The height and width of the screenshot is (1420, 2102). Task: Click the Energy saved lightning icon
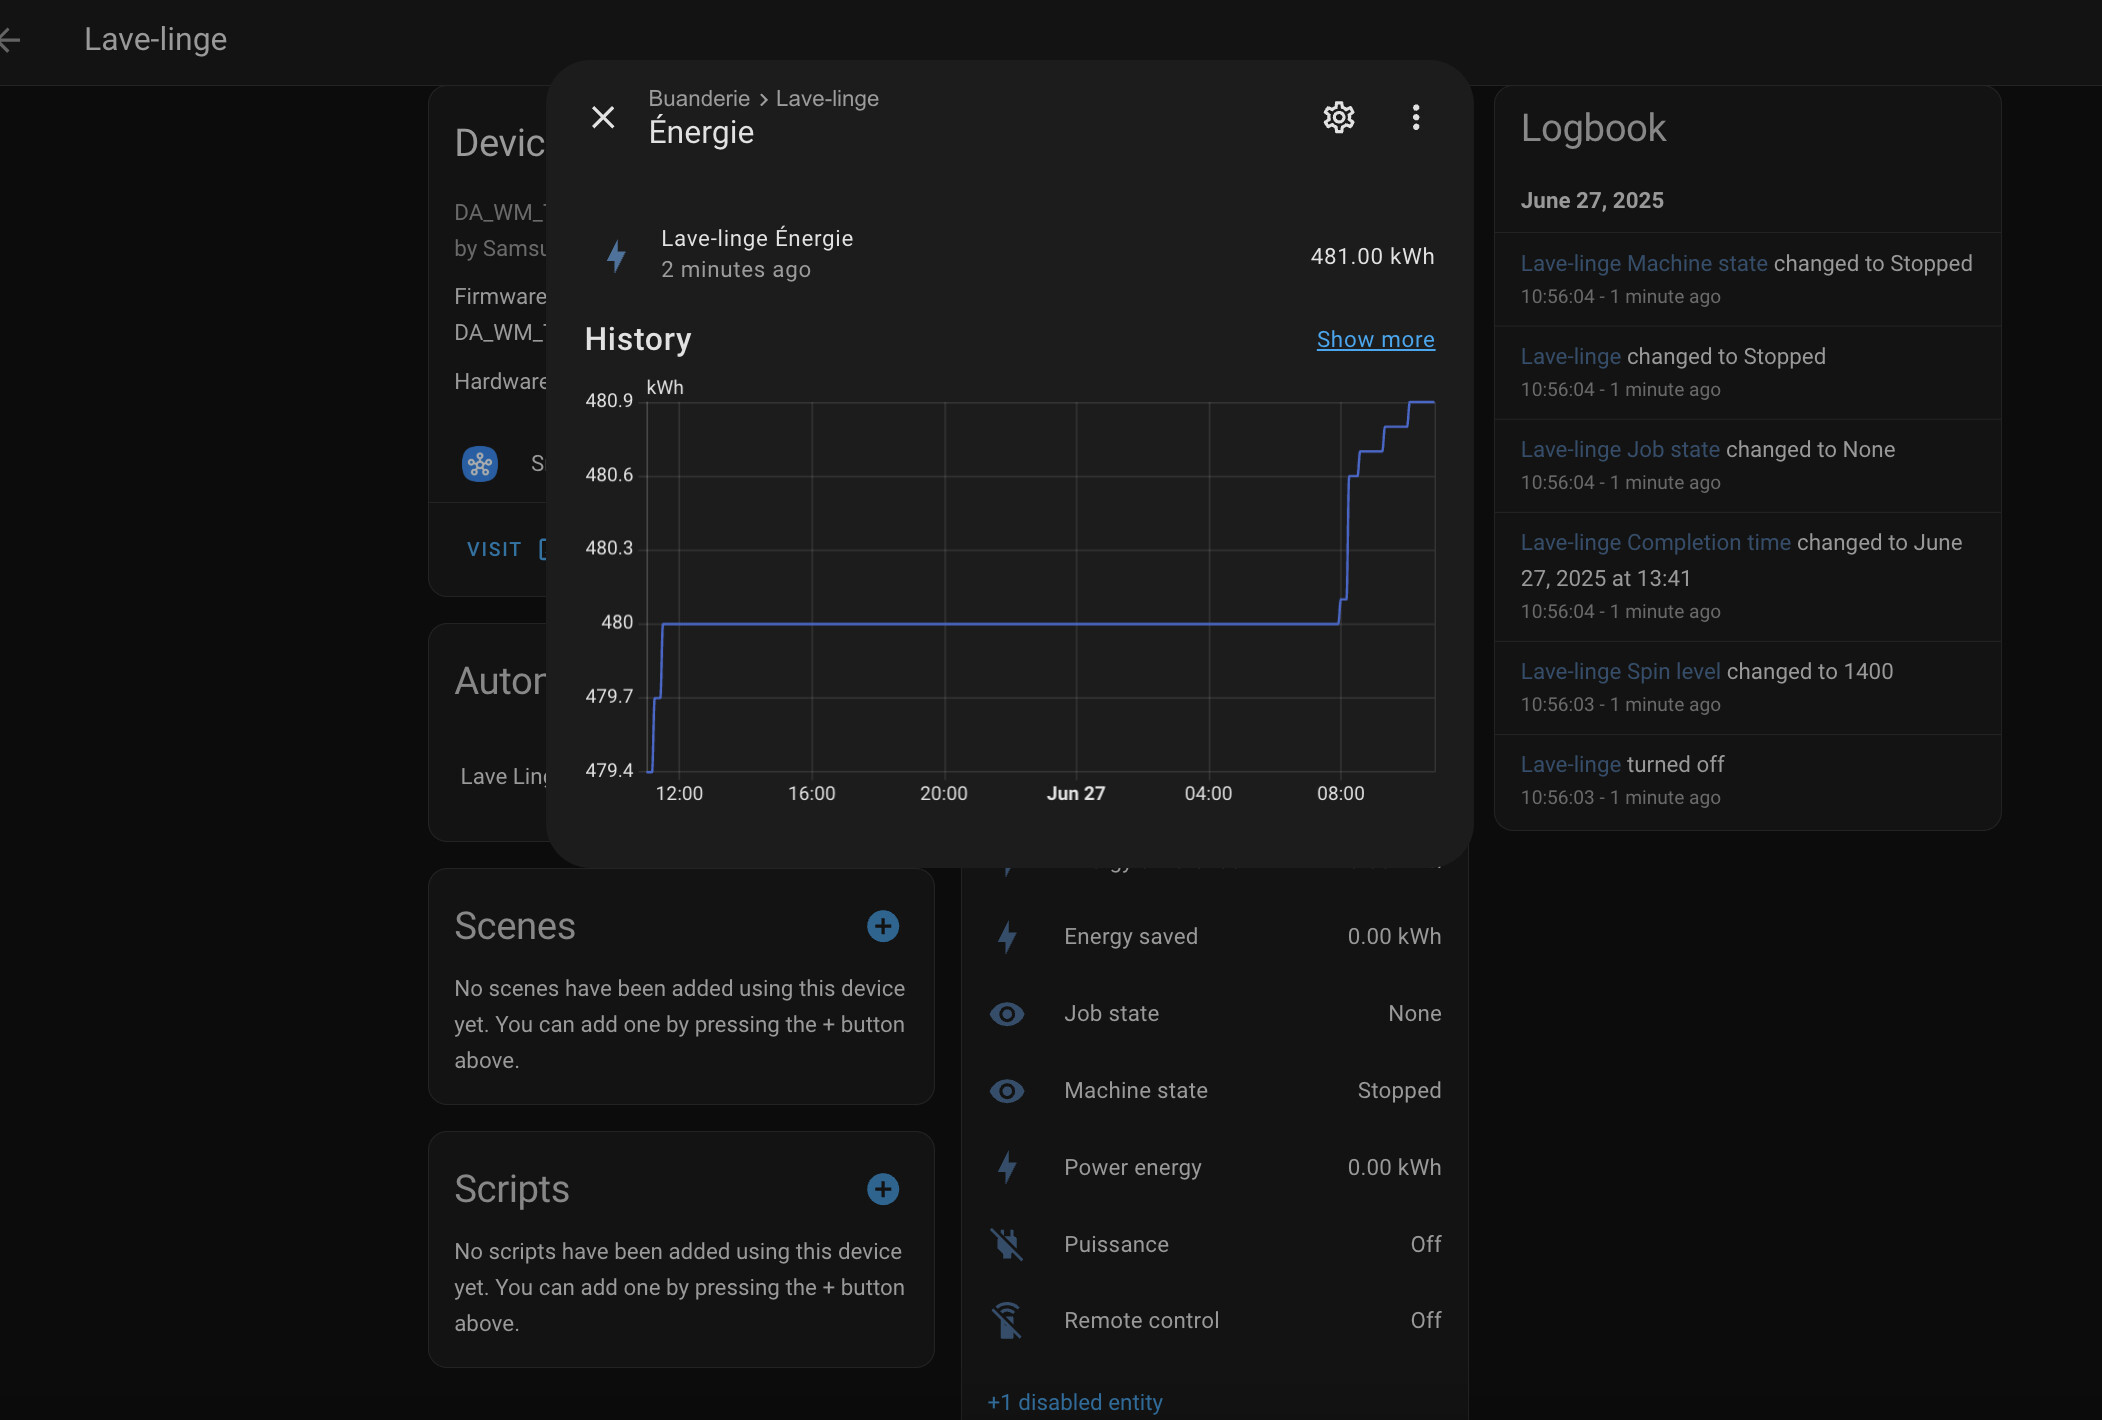pyautogui.click(x=1006, y=937)
